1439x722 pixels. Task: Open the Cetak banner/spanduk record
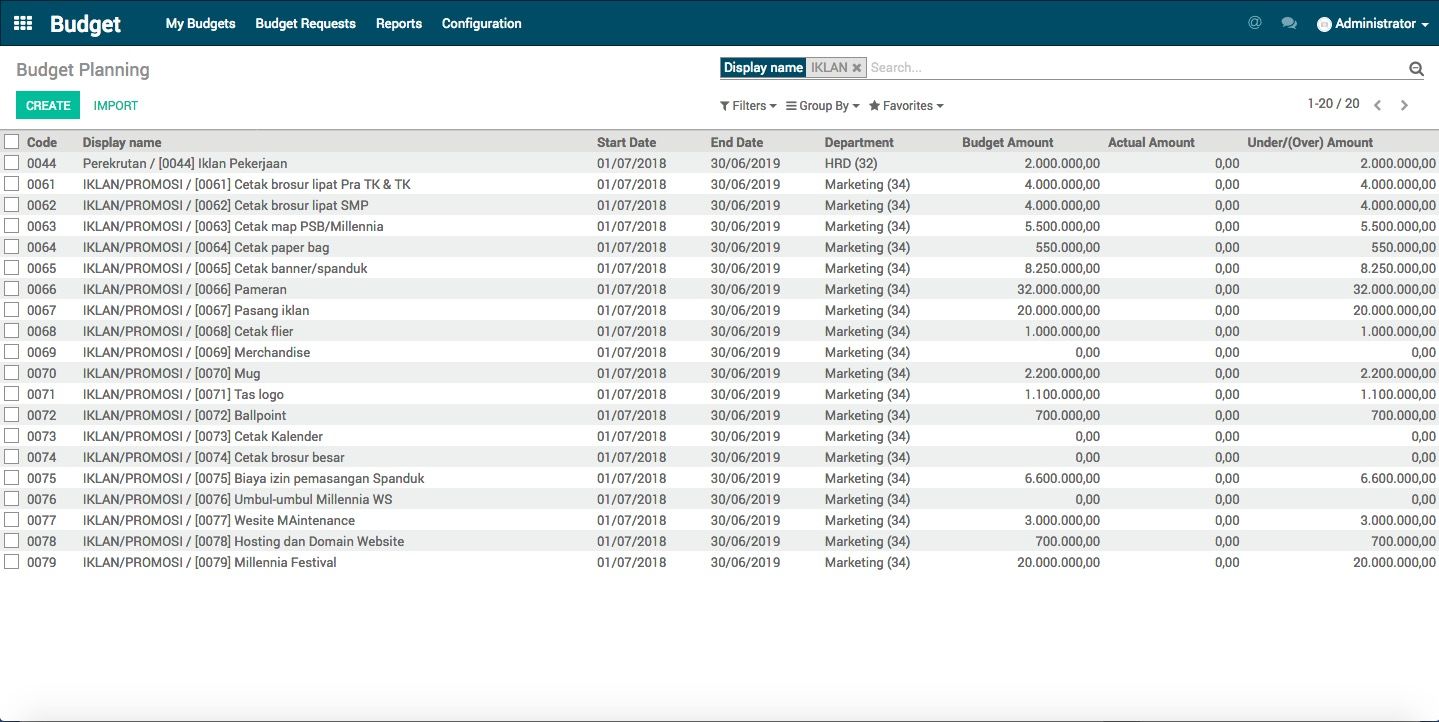225,268
